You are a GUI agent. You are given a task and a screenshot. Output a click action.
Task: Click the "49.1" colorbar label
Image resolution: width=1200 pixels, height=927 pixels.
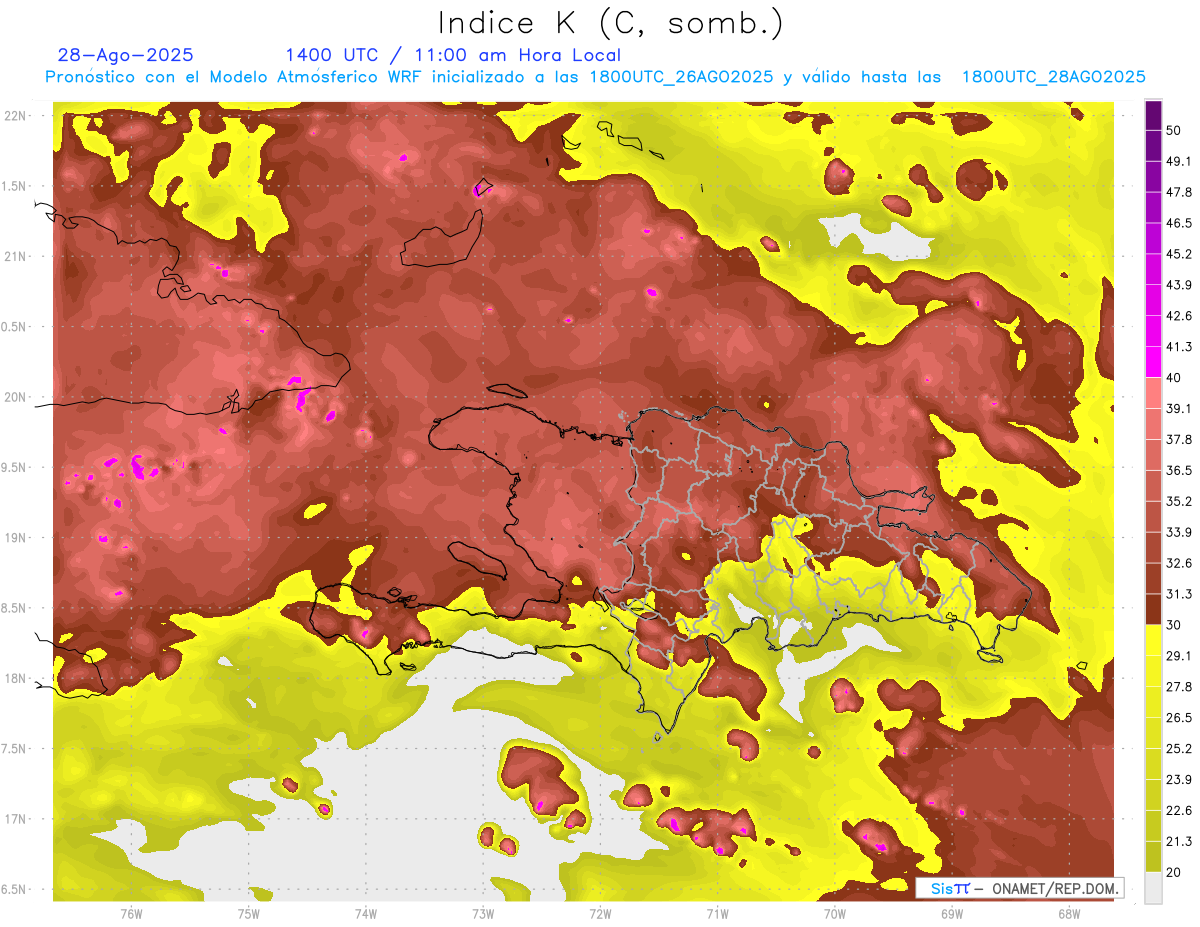point(1179,161)
